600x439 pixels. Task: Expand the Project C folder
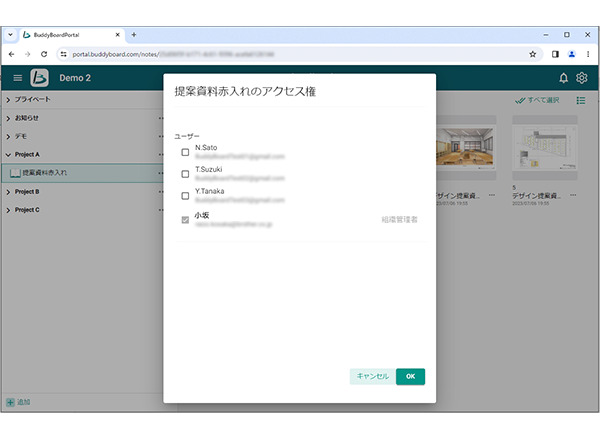(8, 210)
